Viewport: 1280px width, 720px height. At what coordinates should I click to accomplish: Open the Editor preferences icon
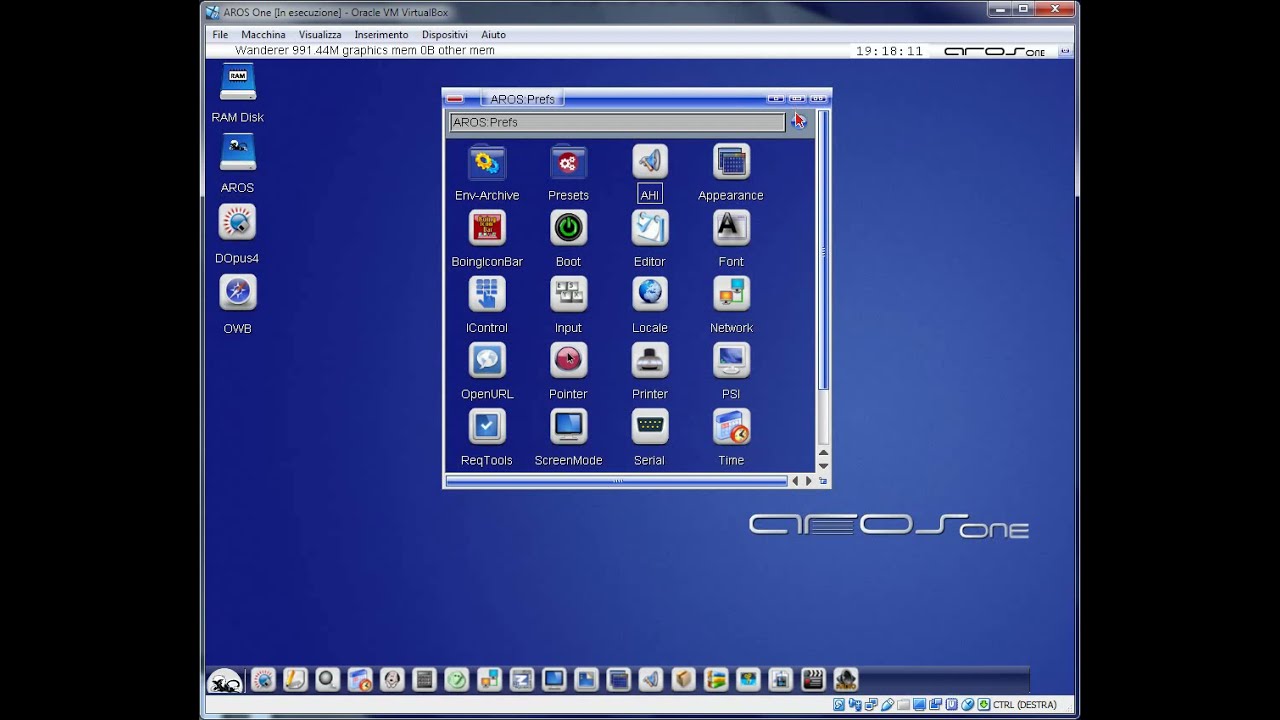[x=650, y=228]
